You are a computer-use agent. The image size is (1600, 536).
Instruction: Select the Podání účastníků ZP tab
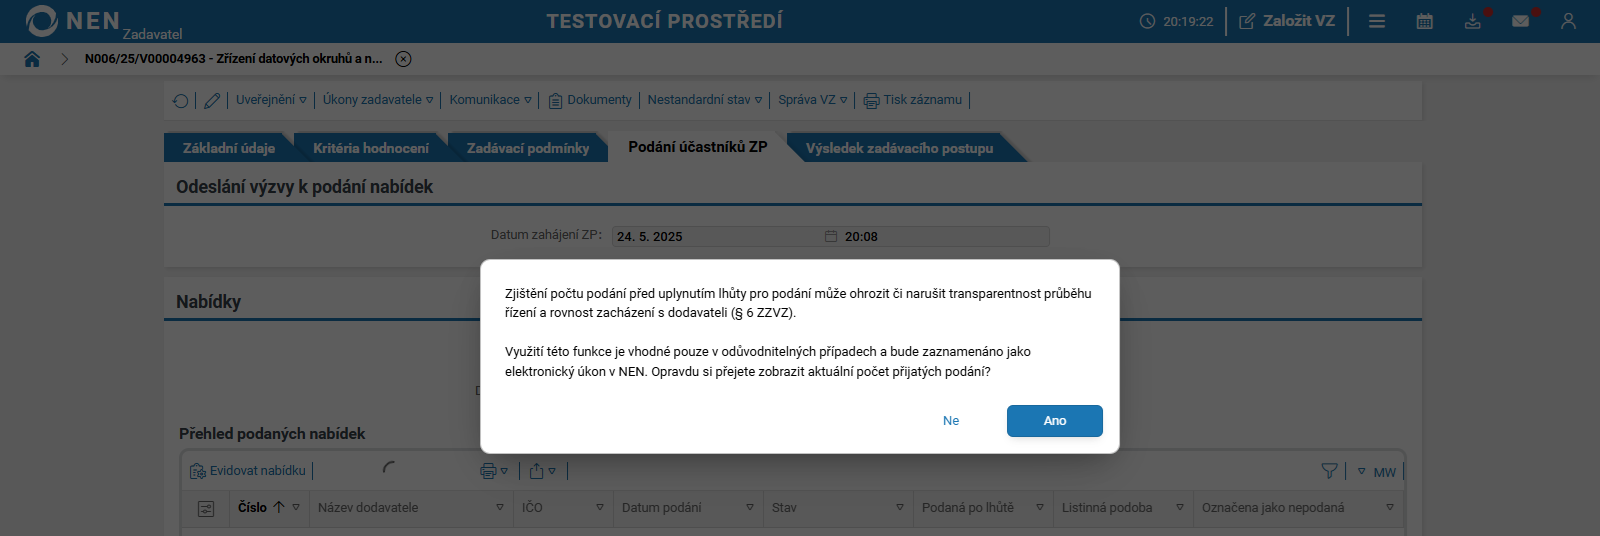[697, 147]
